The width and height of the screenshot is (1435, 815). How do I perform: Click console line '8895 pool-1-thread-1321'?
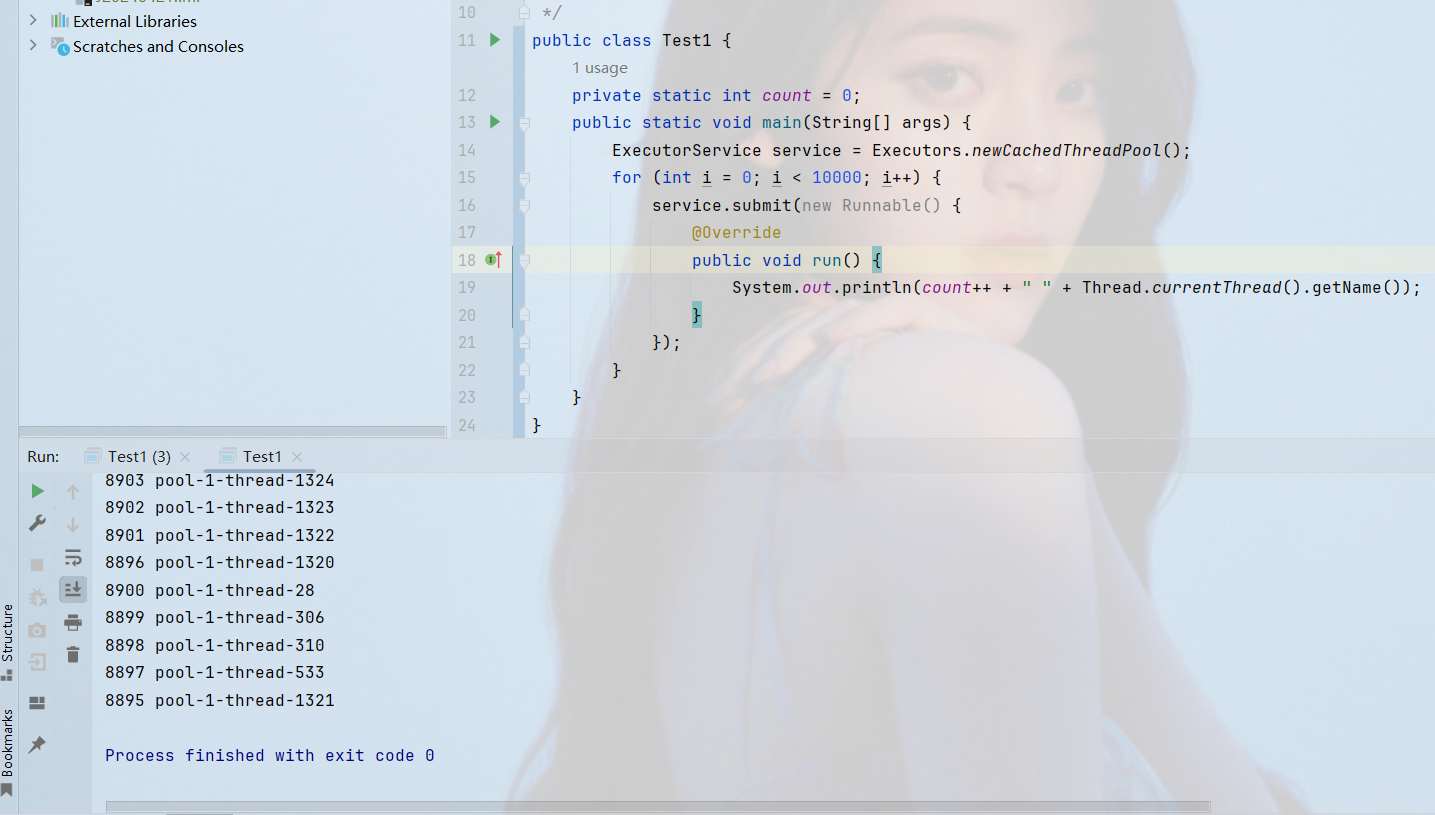click(x=220, y=700)
